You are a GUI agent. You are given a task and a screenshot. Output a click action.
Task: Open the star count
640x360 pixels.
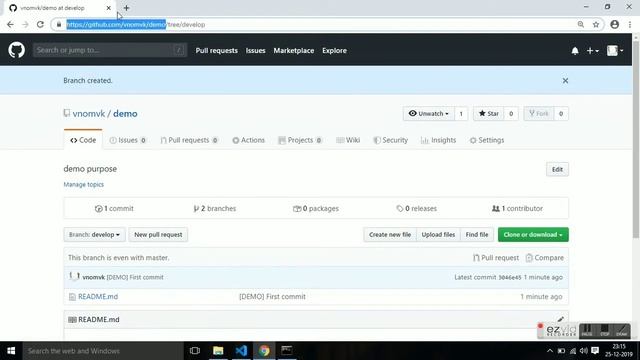(x=511, y=113)
